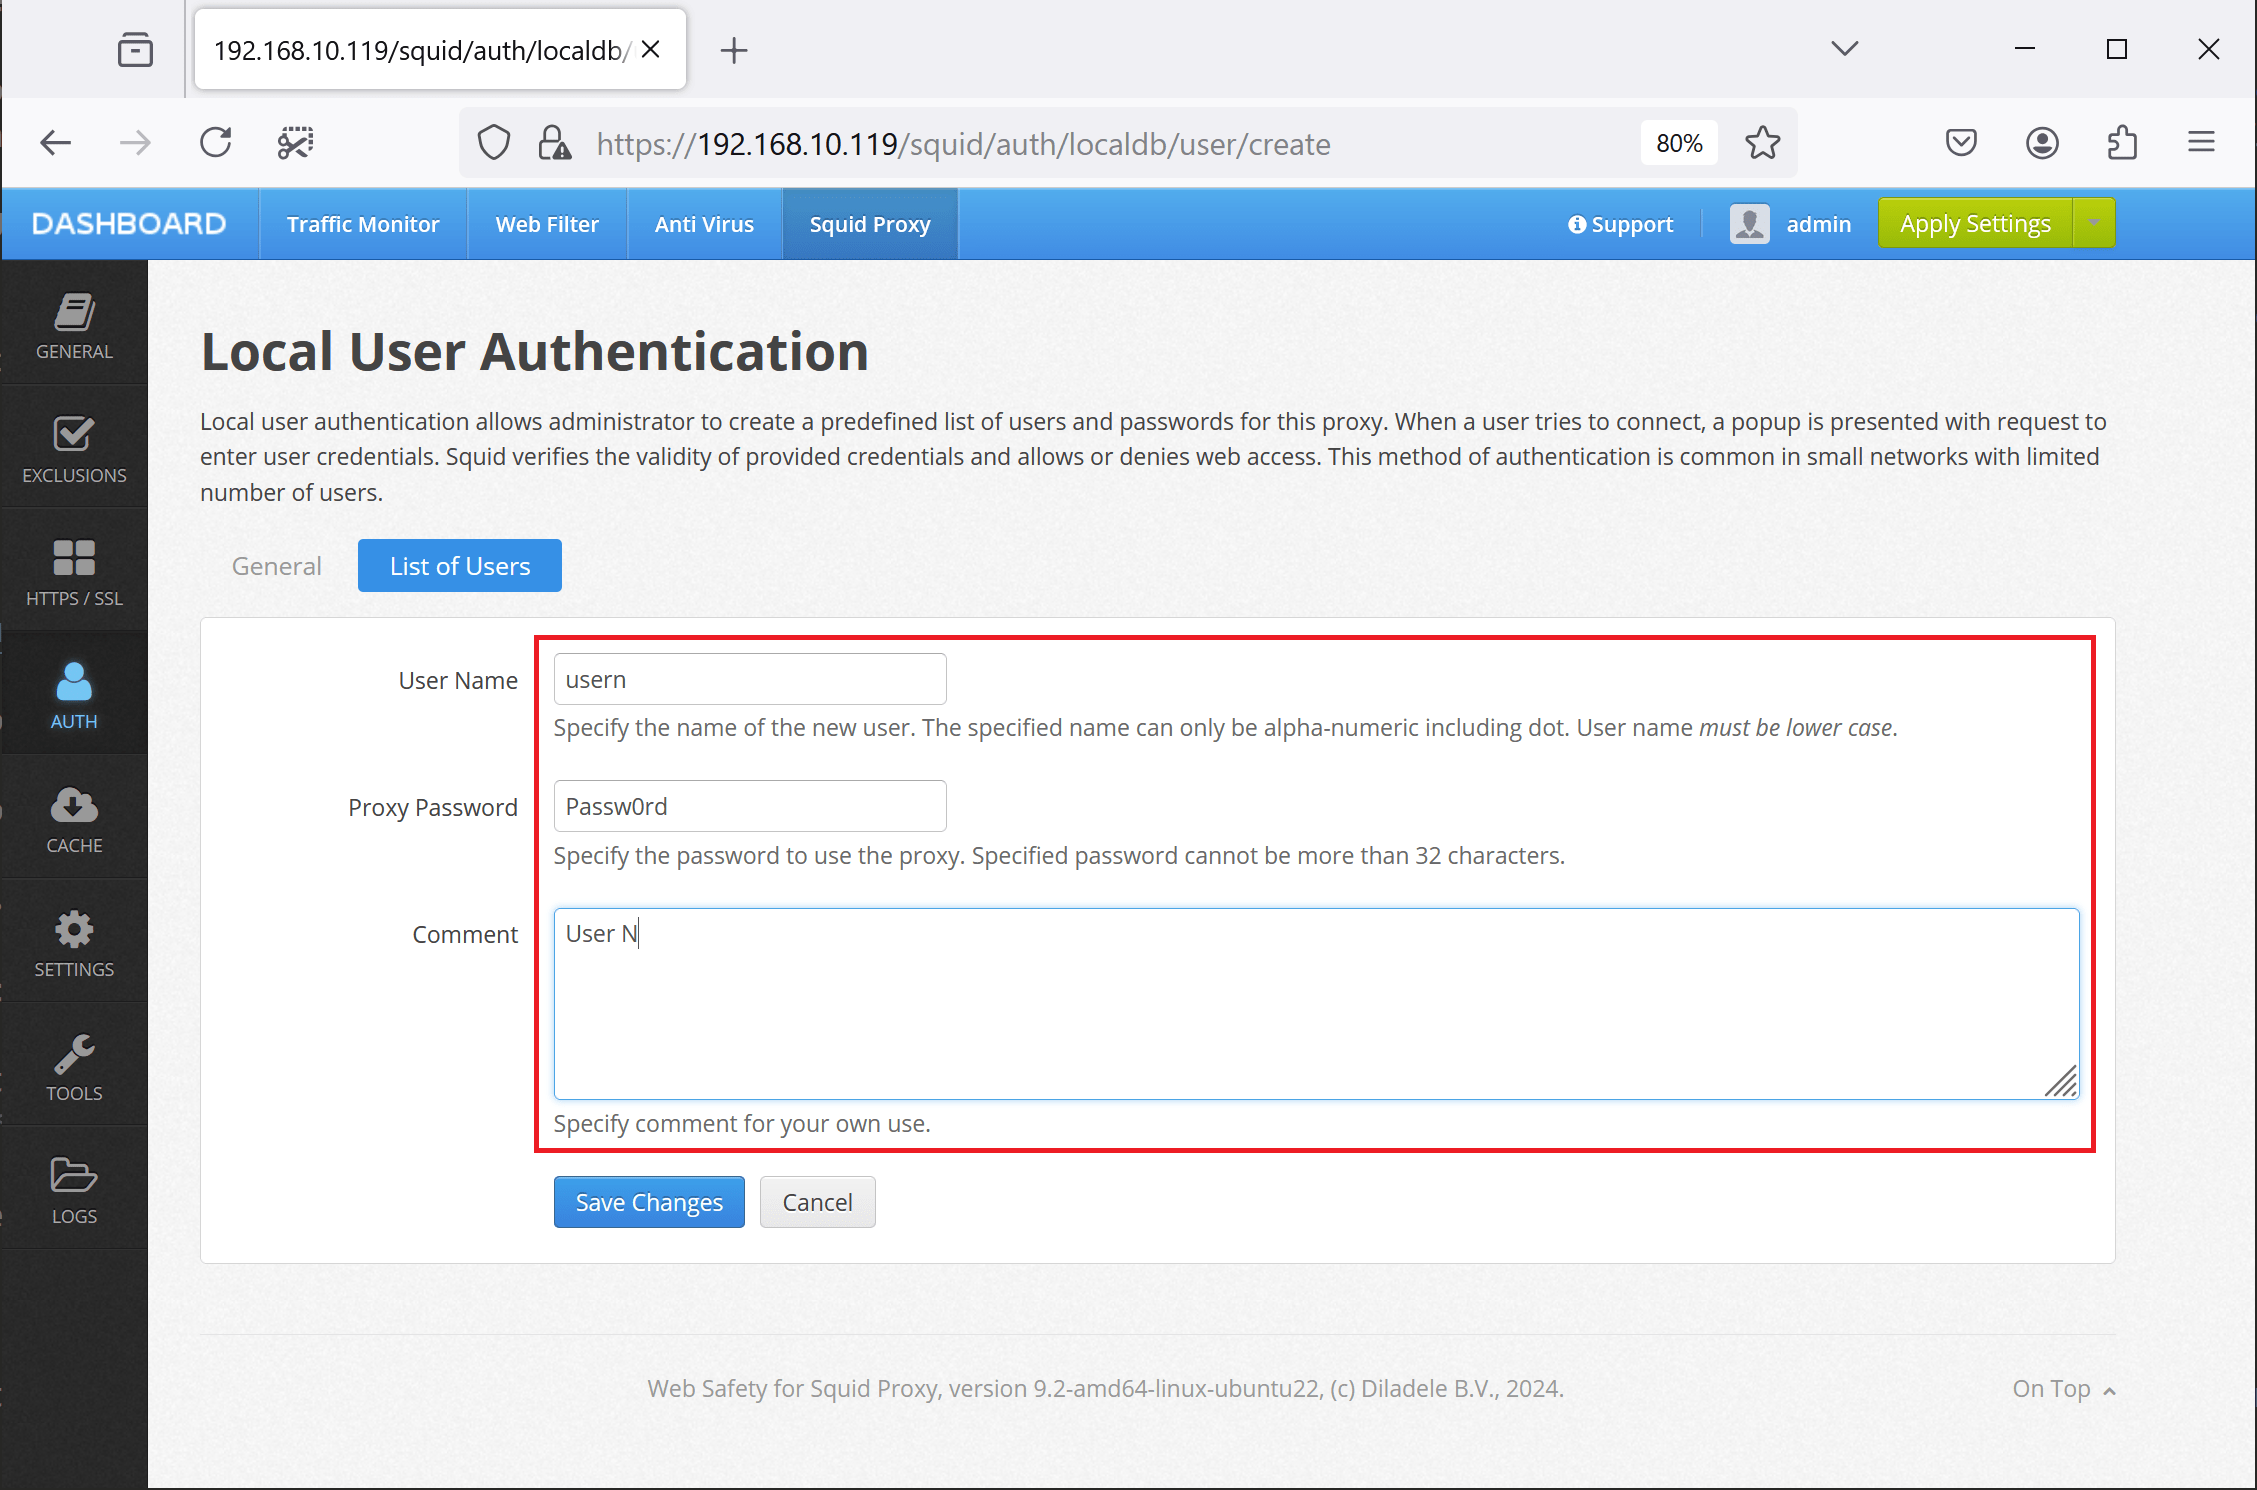Click the Cancel button
The height and width of the screenshot is (1490, 2257).
pos(817,1202)
